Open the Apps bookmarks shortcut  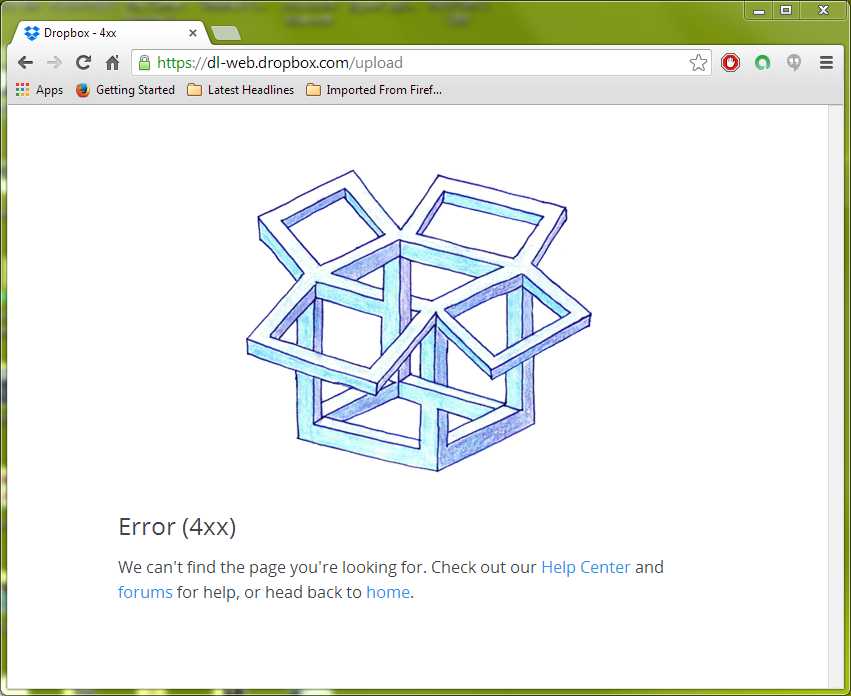(x=39, y=90)
